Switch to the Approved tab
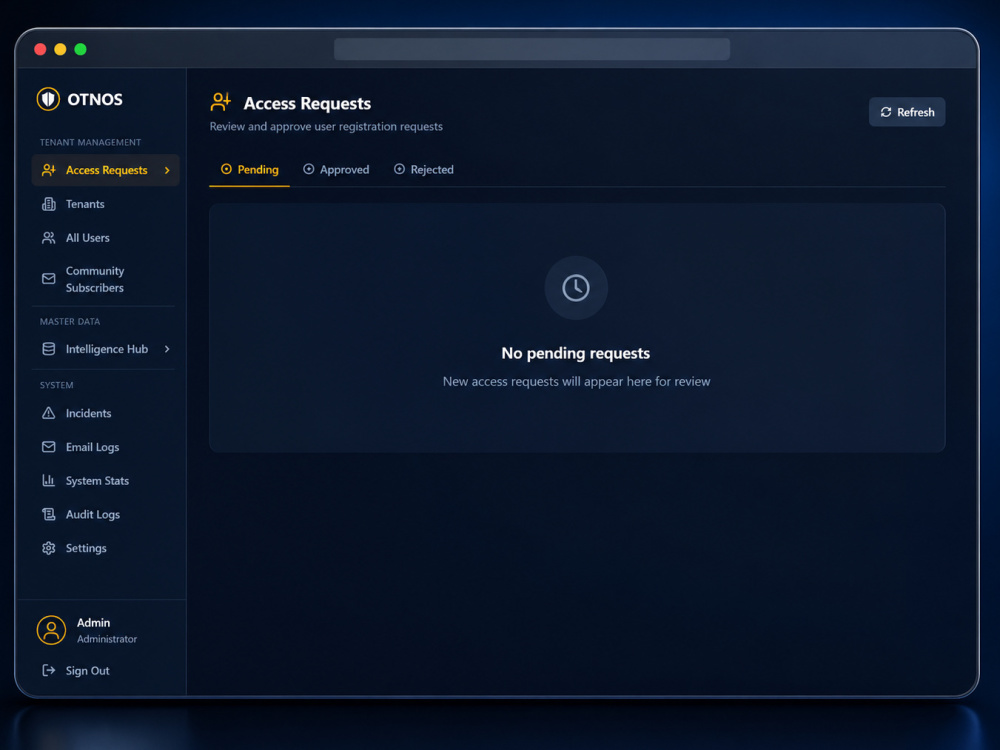The width and height of the screenshot is (1000, 750). tap(336, 170)
